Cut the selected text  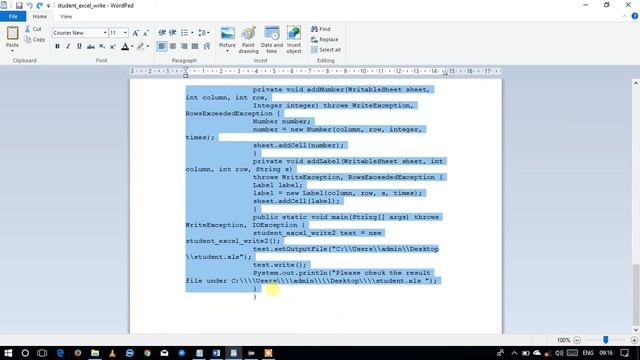point(33,29)
